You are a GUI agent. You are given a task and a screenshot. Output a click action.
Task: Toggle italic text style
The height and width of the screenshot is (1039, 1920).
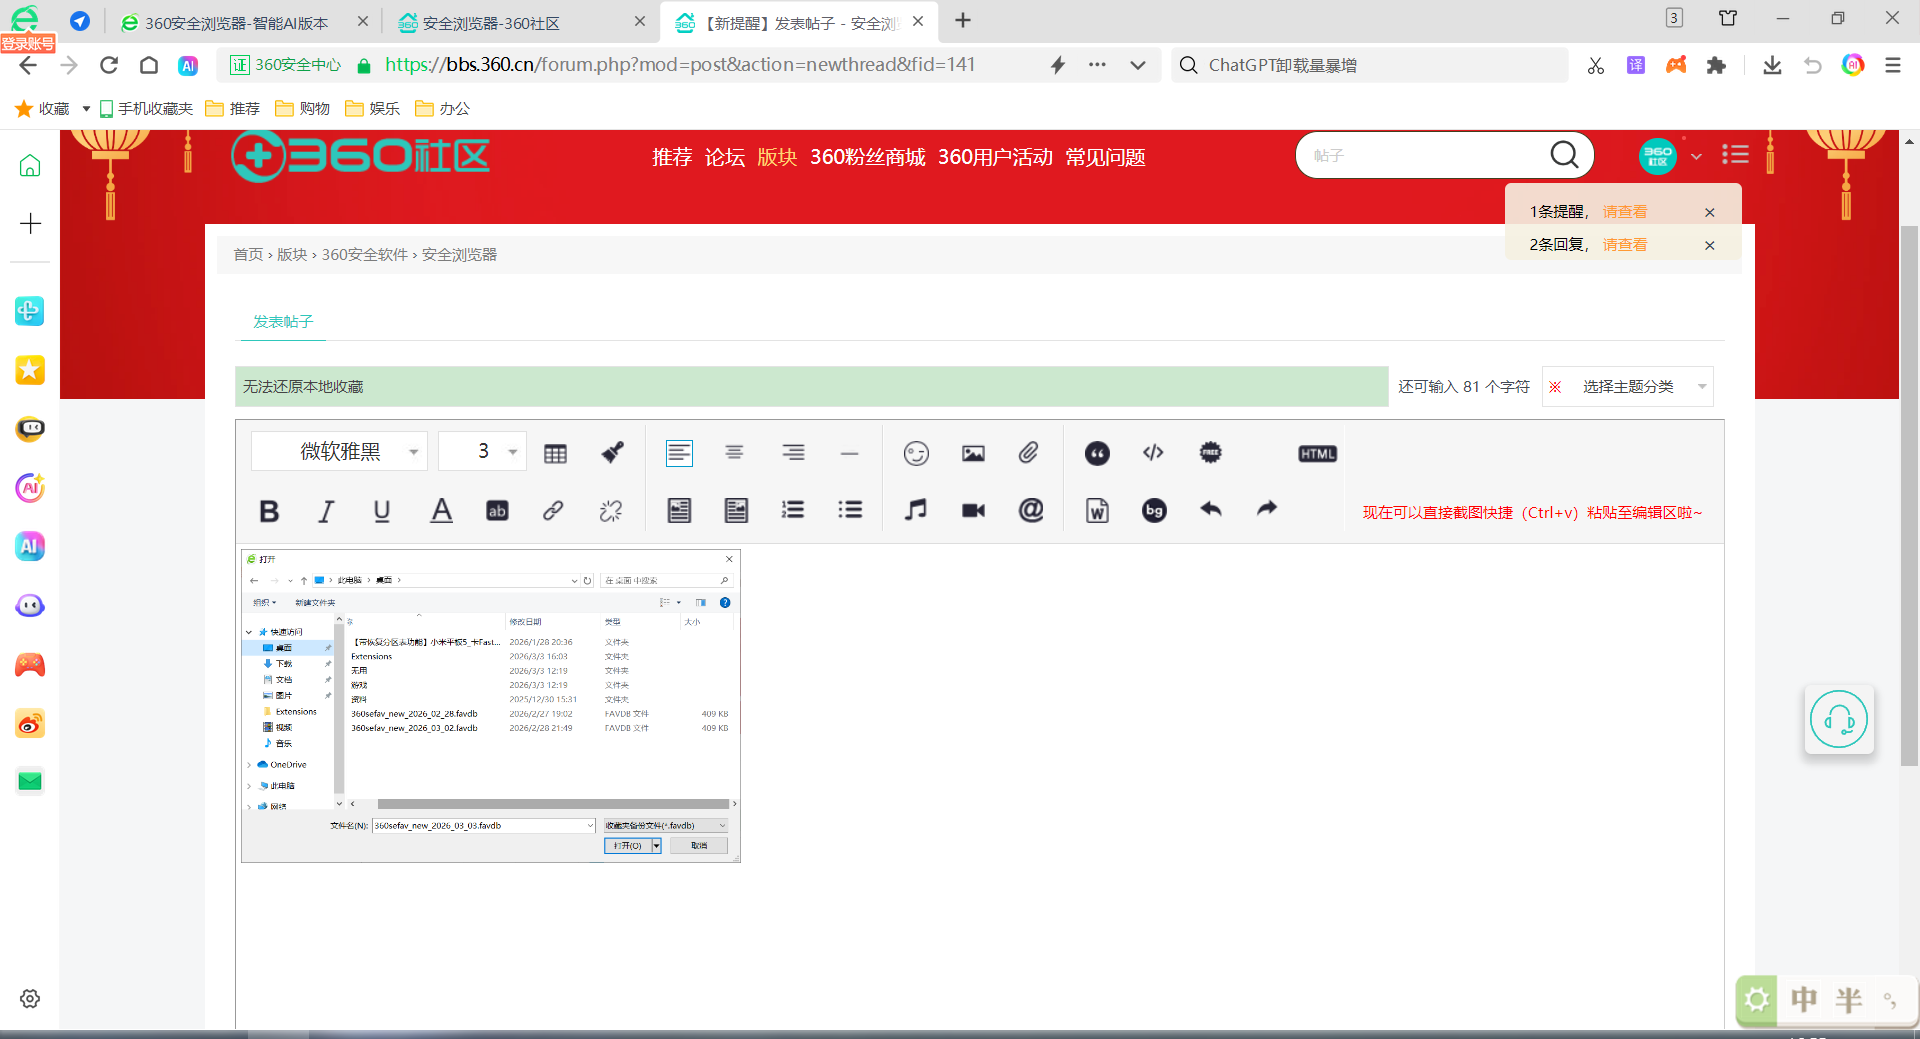coord(325,511)
